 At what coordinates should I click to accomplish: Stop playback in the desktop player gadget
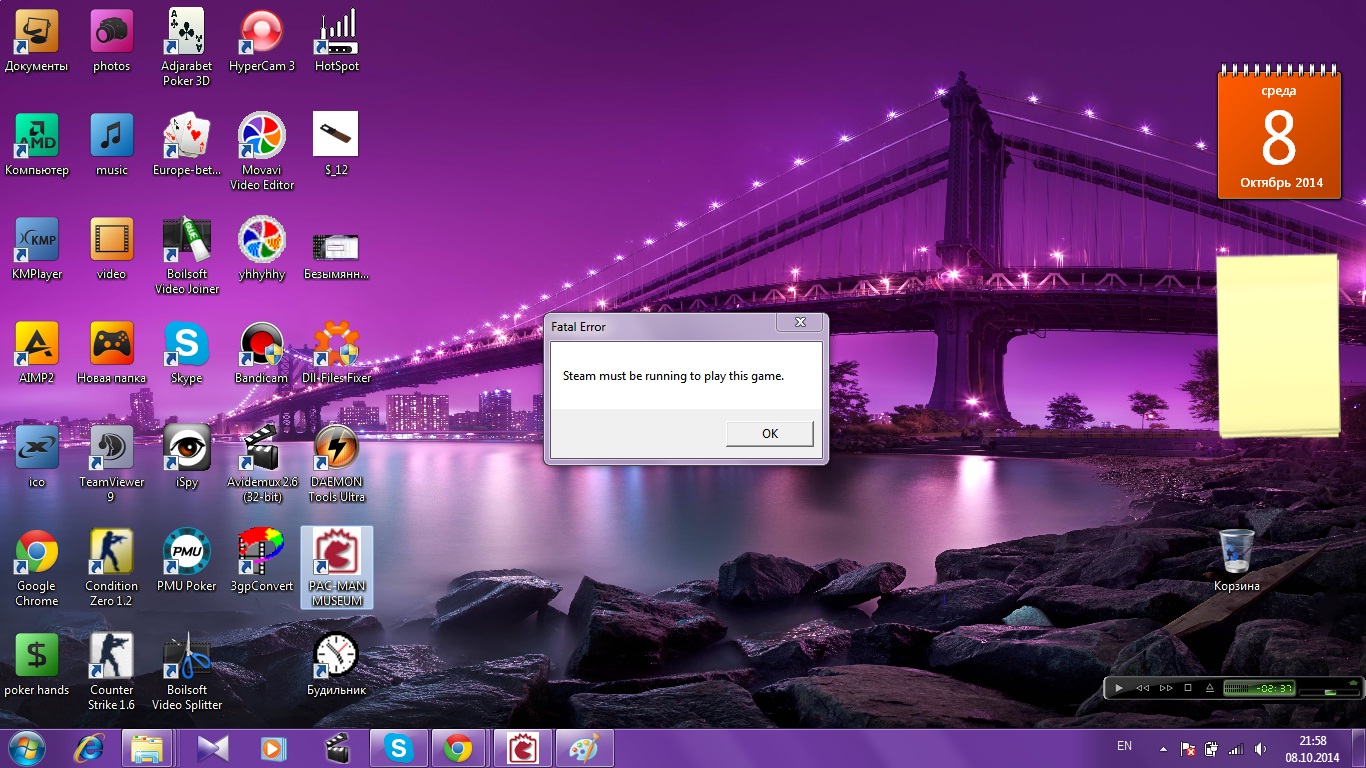click(1188, 688)
